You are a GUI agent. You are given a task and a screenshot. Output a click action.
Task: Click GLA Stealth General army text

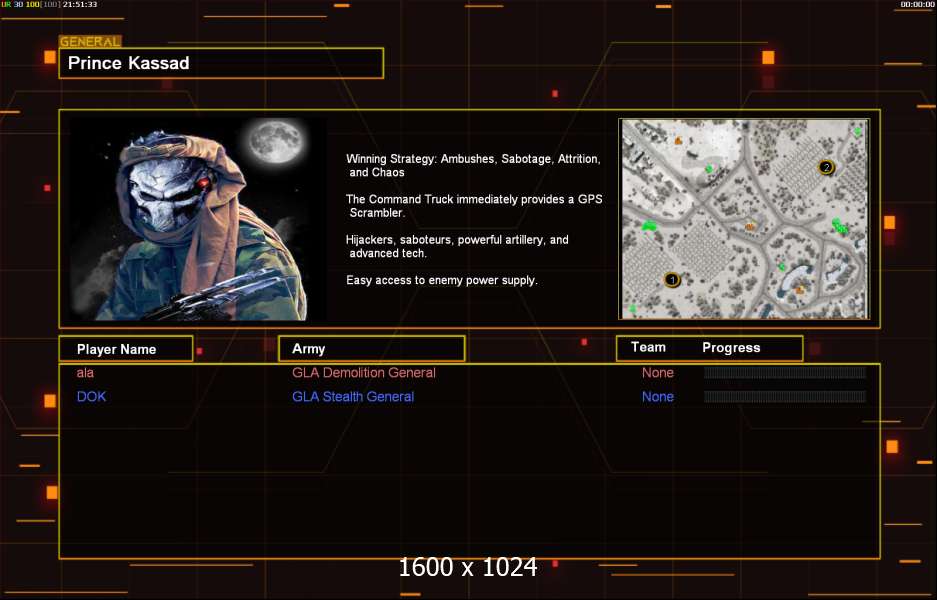click(x=353, y=397)
